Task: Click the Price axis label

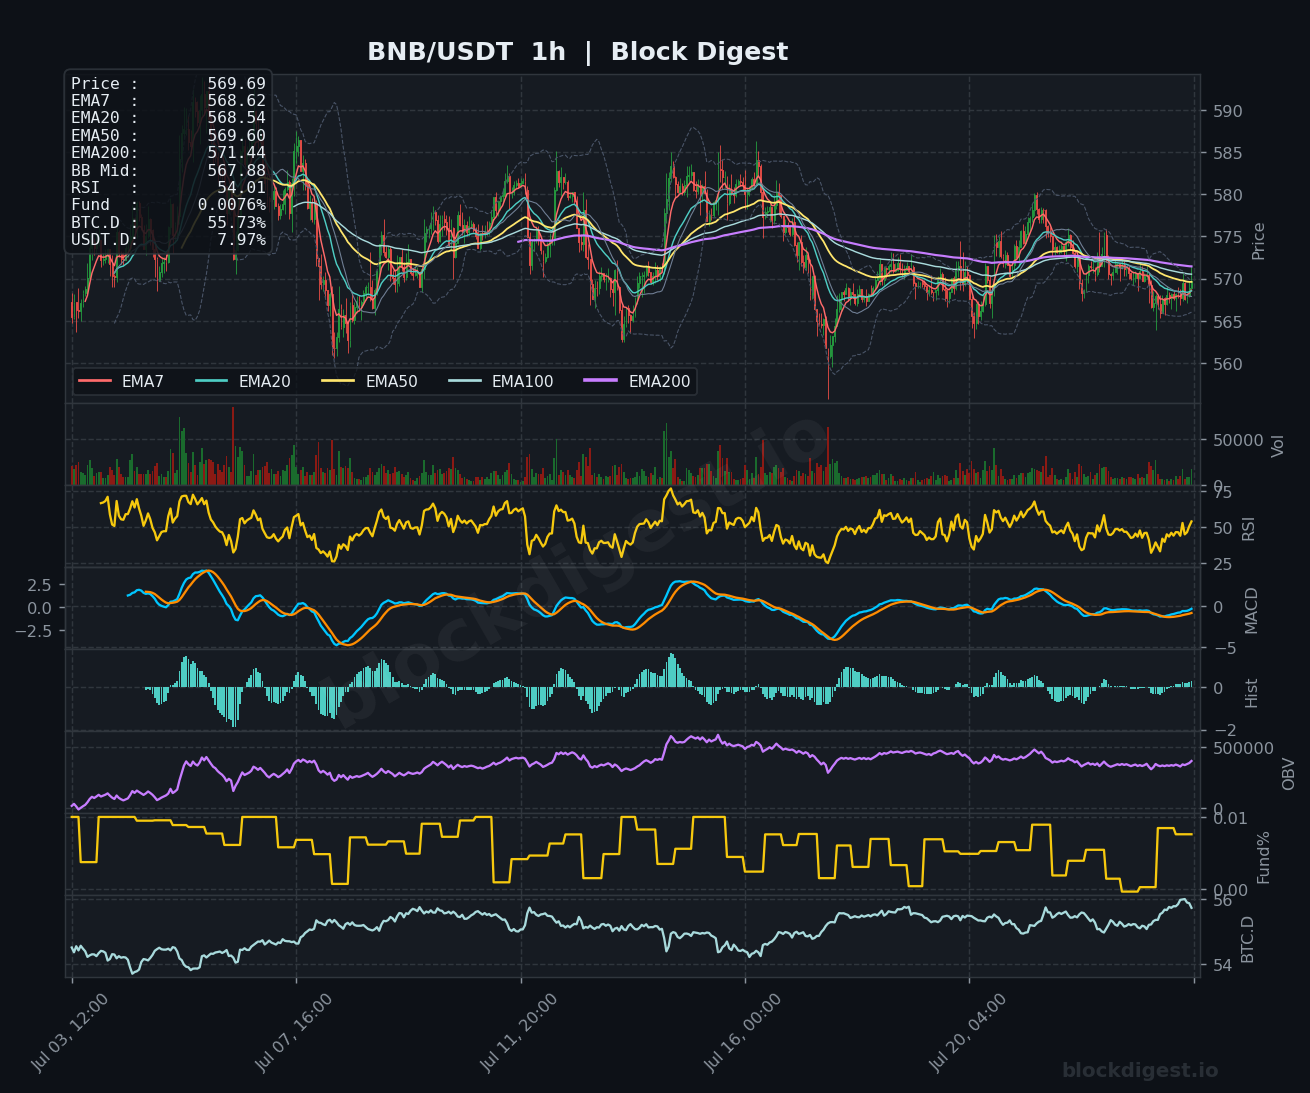Action: (1259, 241)
